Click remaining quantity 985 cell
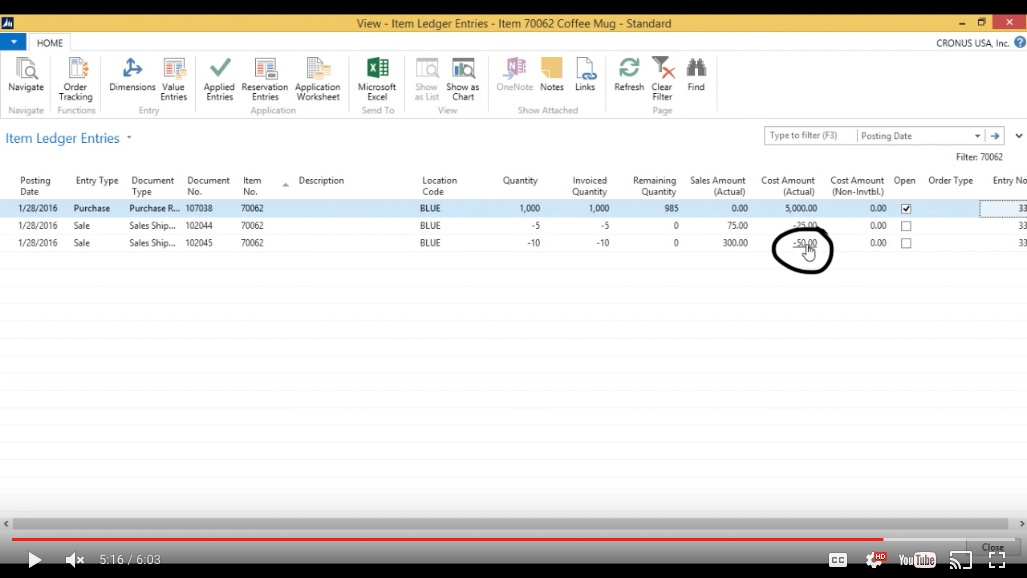Image resolution: width=1027 pixels, height=578 pixels. (671, 208)
